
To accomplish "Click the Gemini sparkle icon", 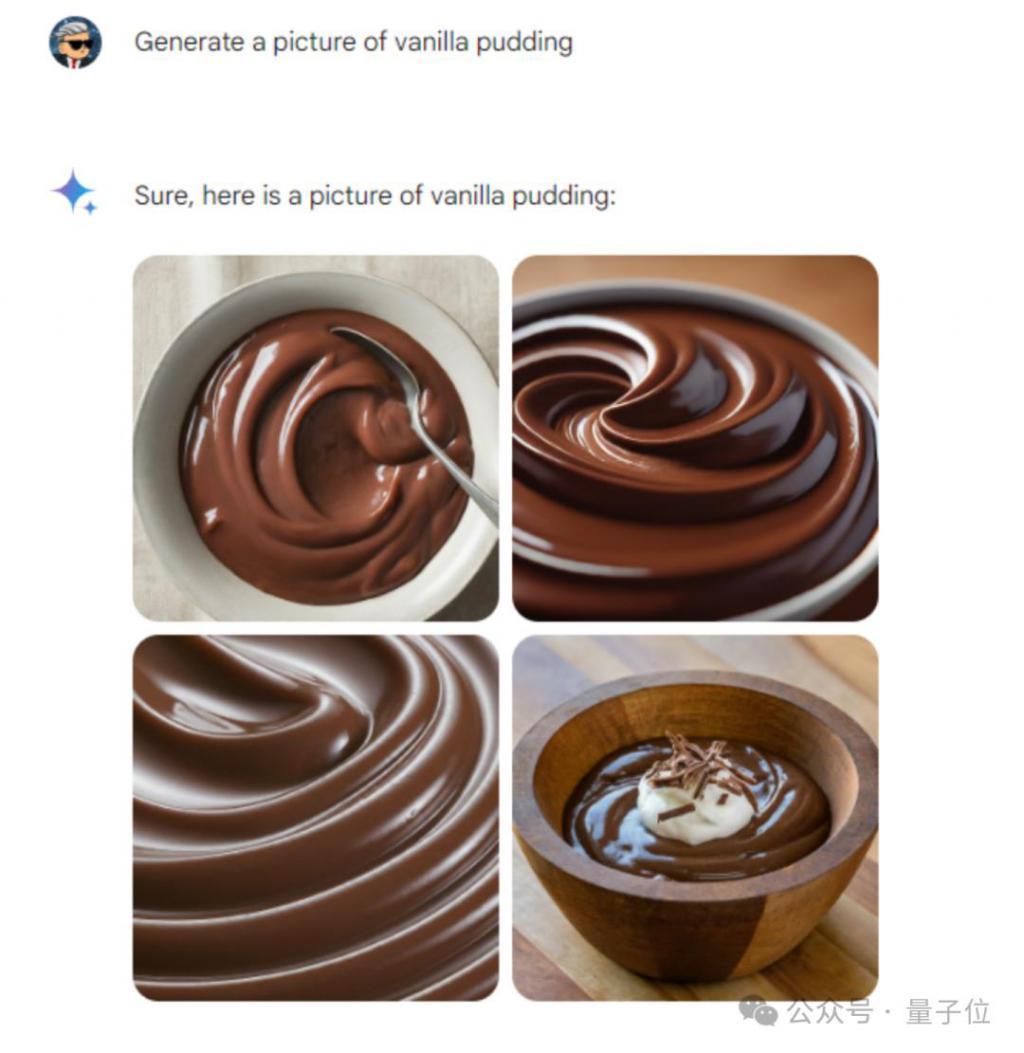I will click(75, 192).
